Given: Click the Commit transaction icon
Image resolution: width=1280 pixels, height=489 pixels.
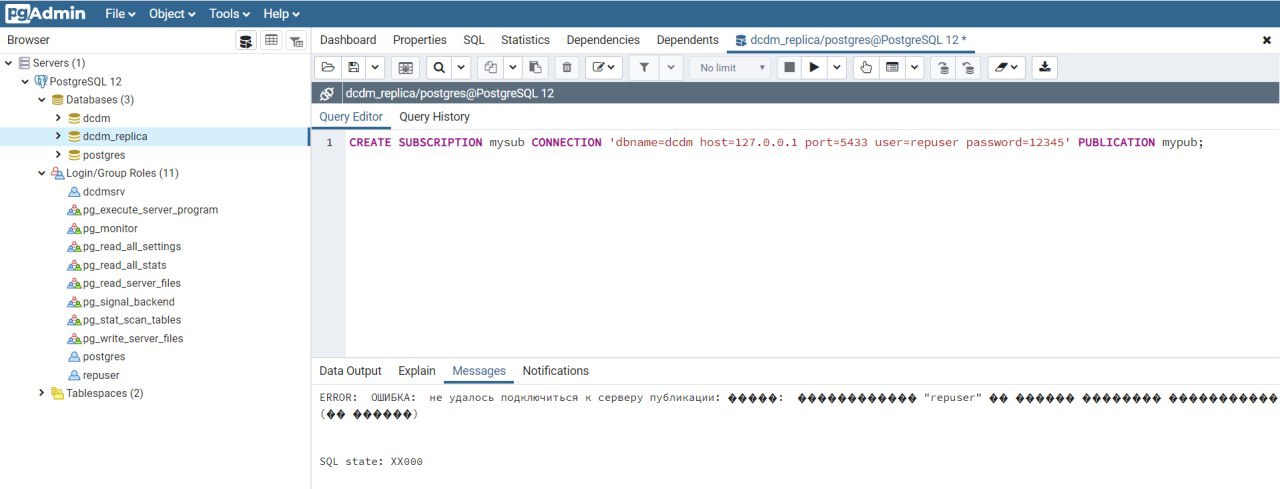Looking at the screenshot, I should (942, 67).
